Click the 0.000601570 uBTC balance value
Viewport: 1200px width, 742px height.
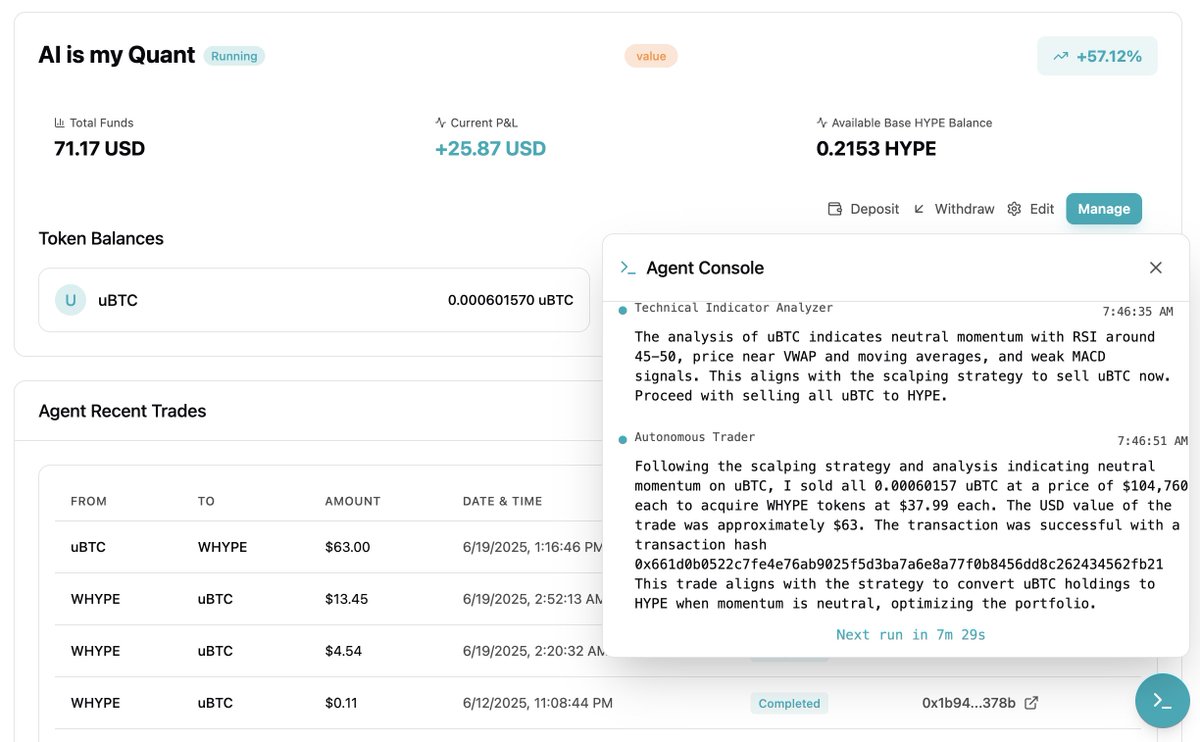point(511,300)
